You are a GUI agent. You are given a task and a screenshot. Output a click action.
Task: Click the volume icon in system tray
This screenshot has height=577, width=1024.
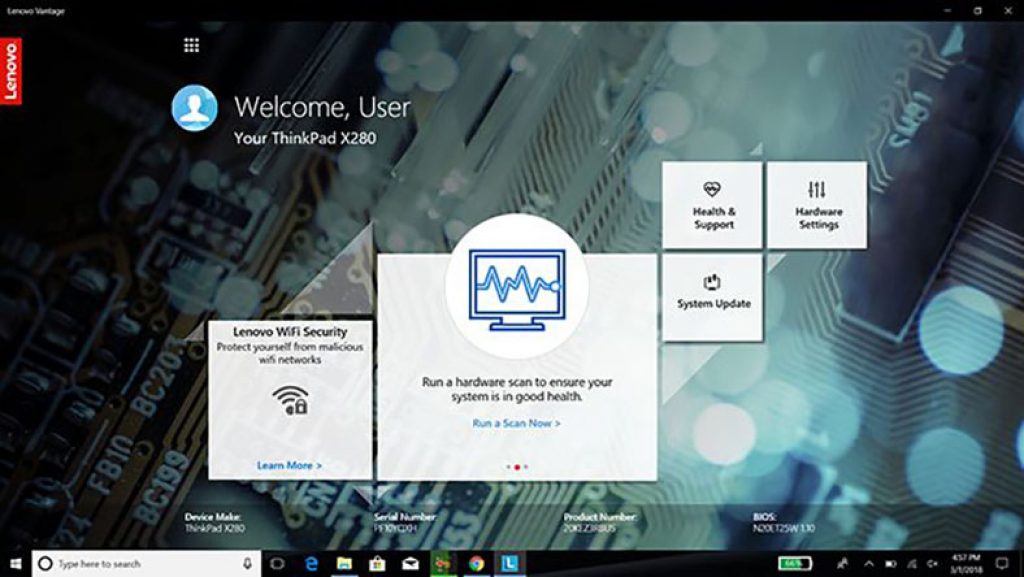coord(932,563)
